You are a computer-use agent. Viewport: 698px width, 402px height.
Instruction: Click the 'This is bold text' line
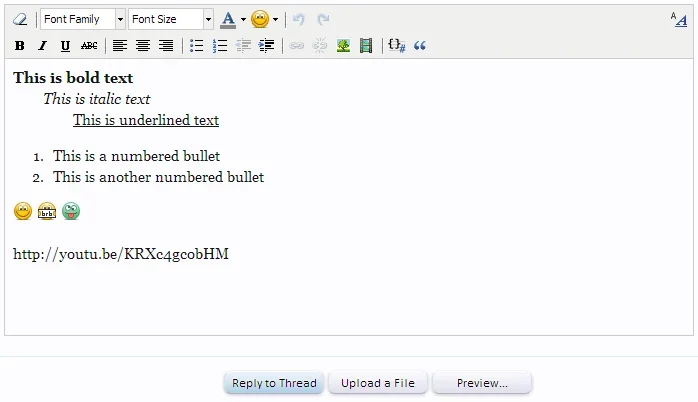73,78
